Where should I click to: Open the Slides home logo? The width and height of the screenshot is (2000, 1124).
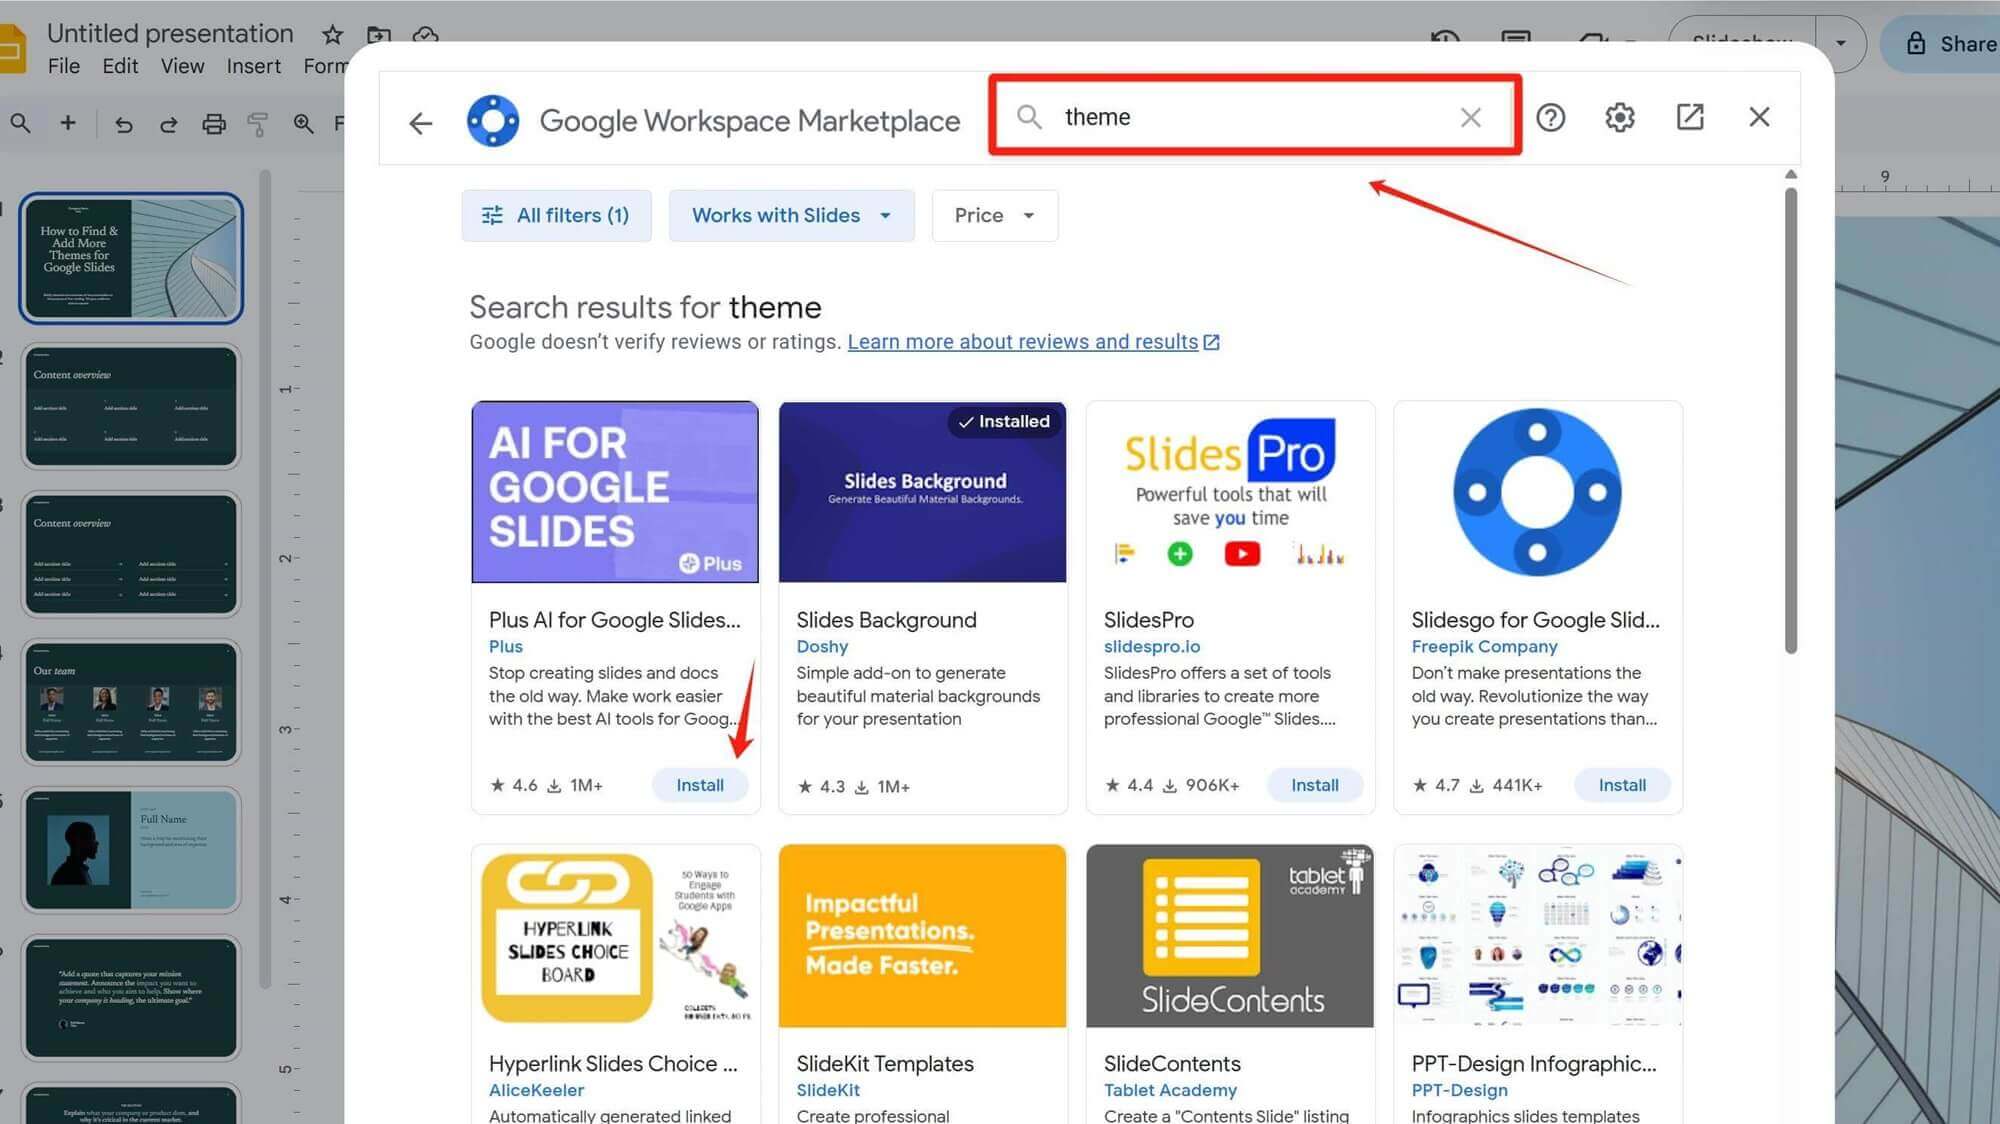(12, 48)
